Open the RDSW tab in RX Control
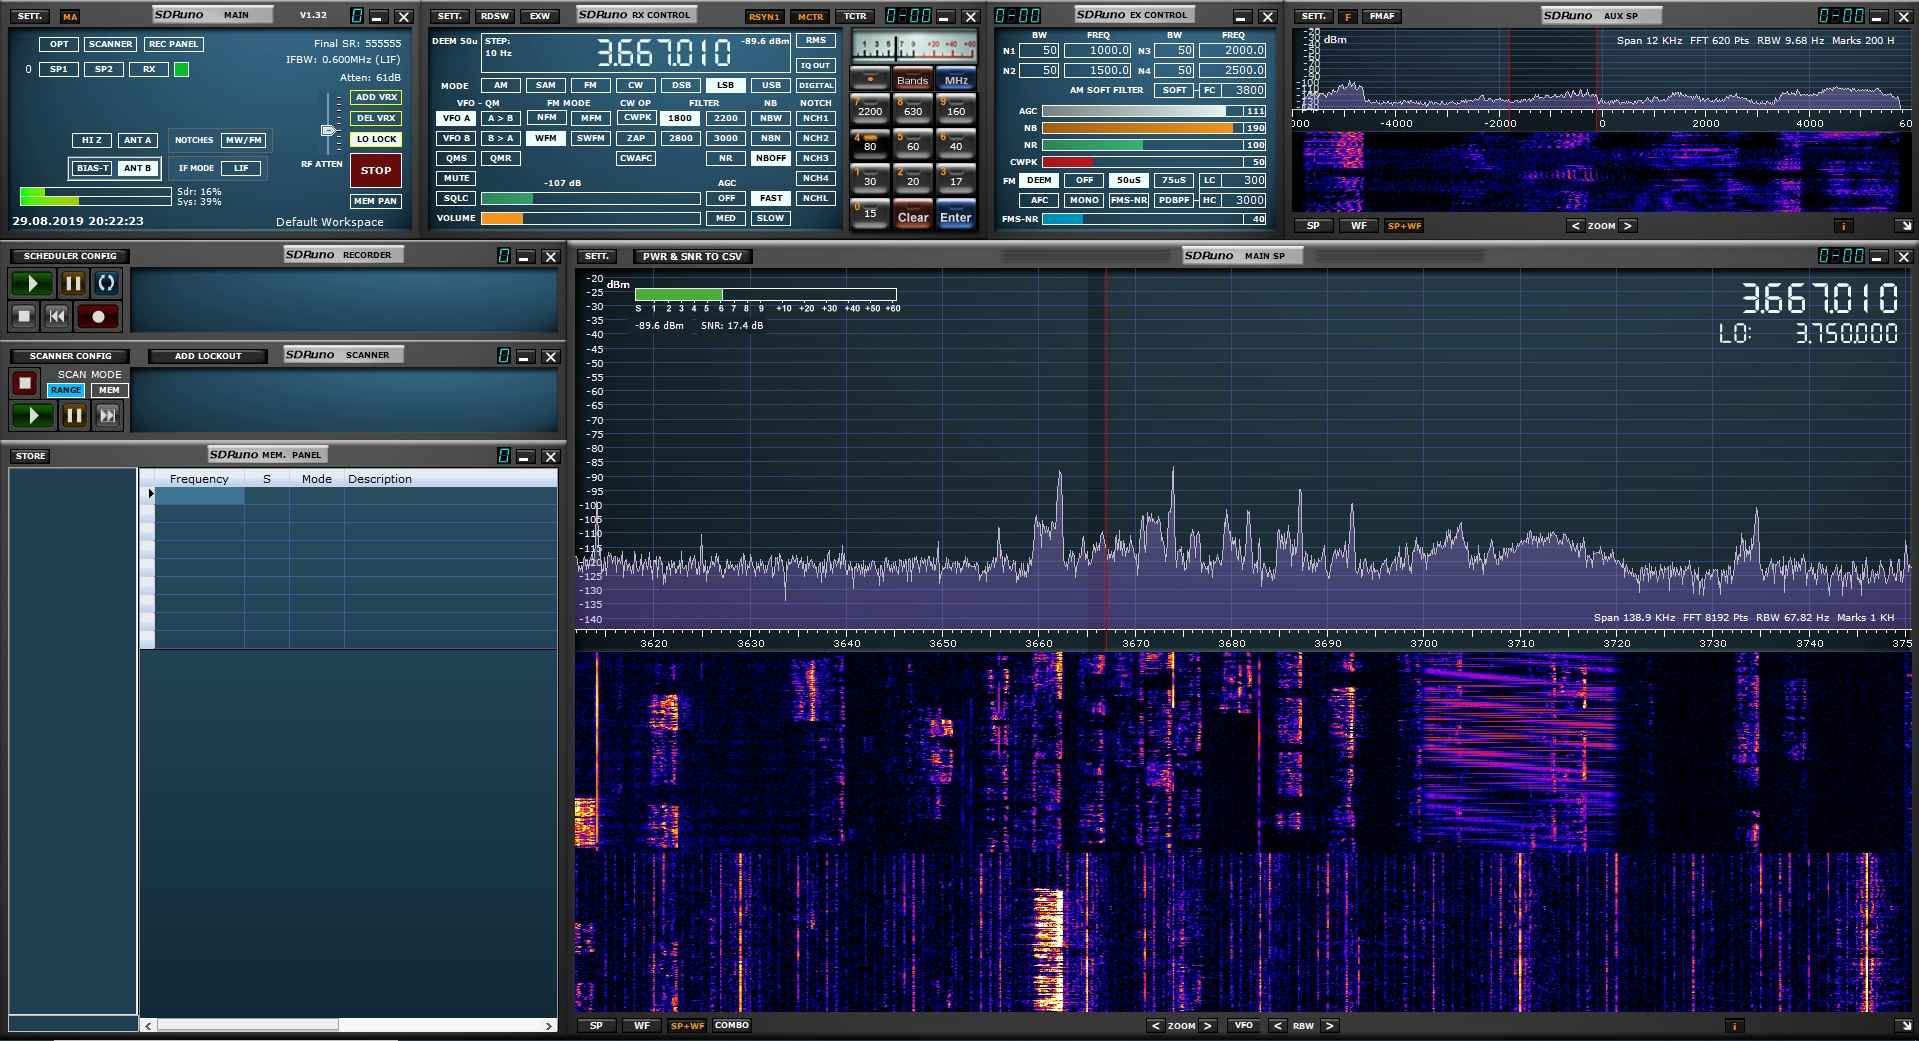 pyautogui.click(x=495, y=16)
